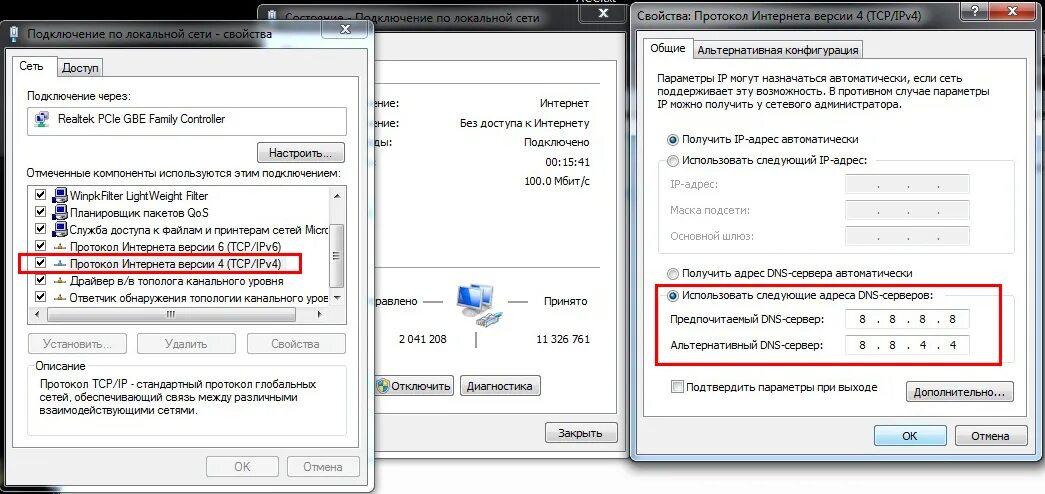Select the TCP/IPv4 protocol icon
The height and width of the screenshot is (494, 1045).
point(61,263)
